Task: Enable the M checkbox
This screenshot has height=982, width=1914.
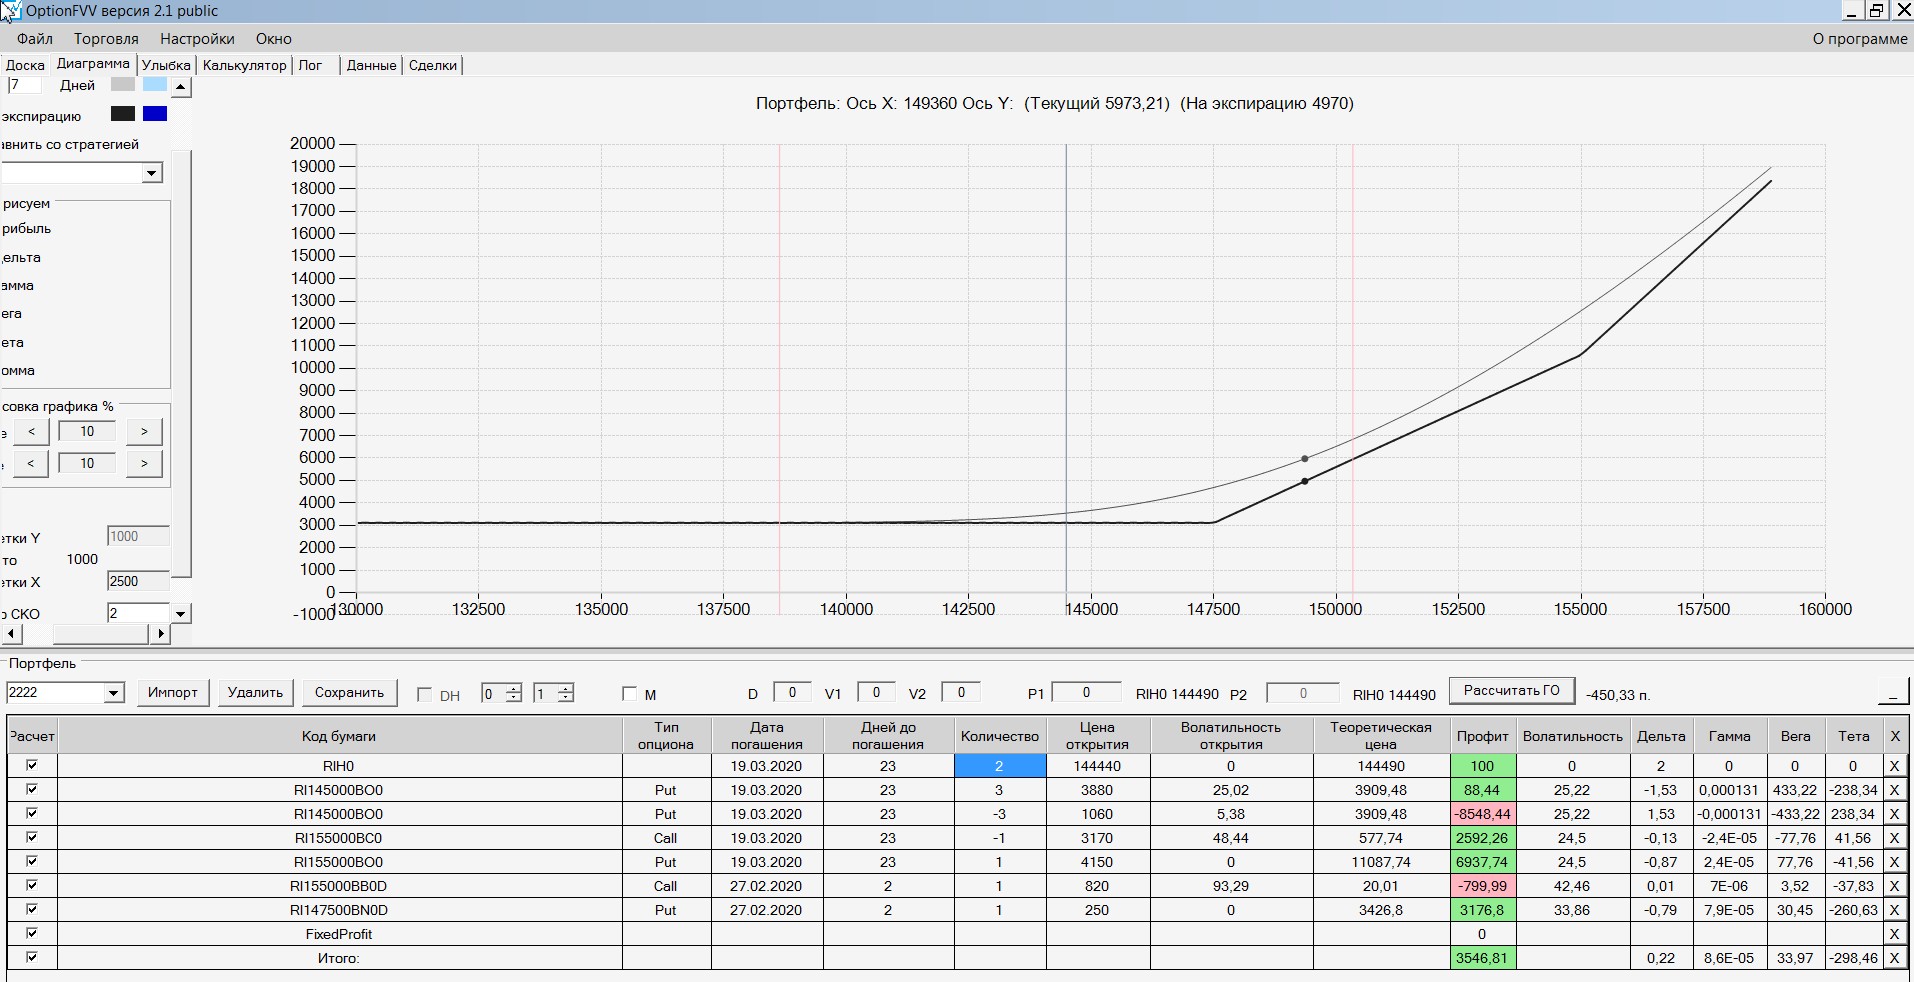Action: 629,694
